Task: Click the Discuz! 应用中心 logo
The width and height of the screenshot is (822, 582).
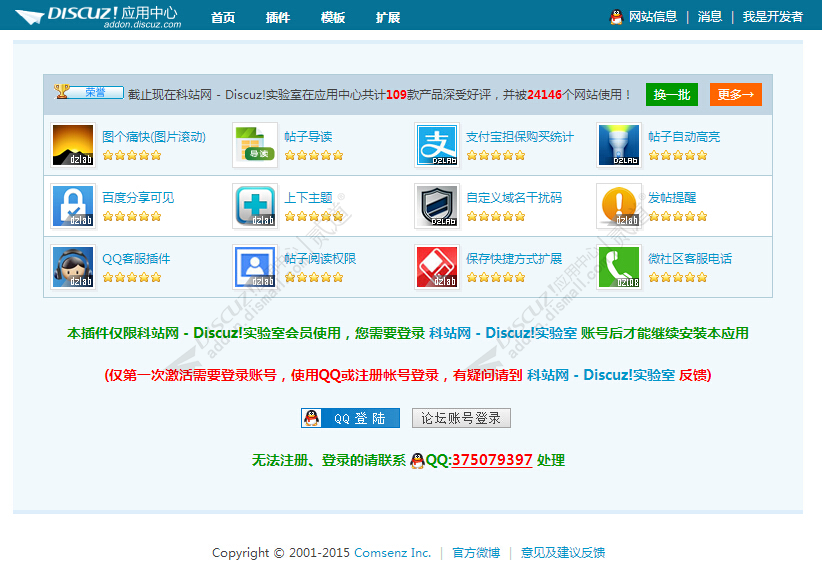Action: coord(98,16)
